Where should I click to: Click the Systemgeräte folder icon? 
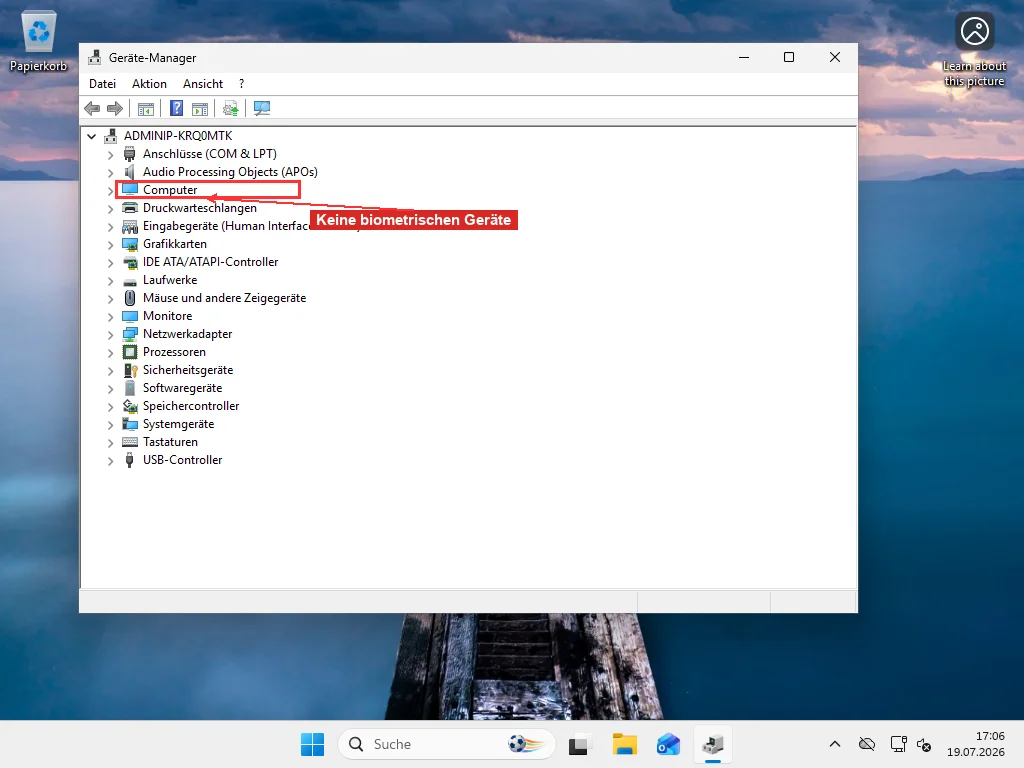pyautogui.click(x=130, y=424)
